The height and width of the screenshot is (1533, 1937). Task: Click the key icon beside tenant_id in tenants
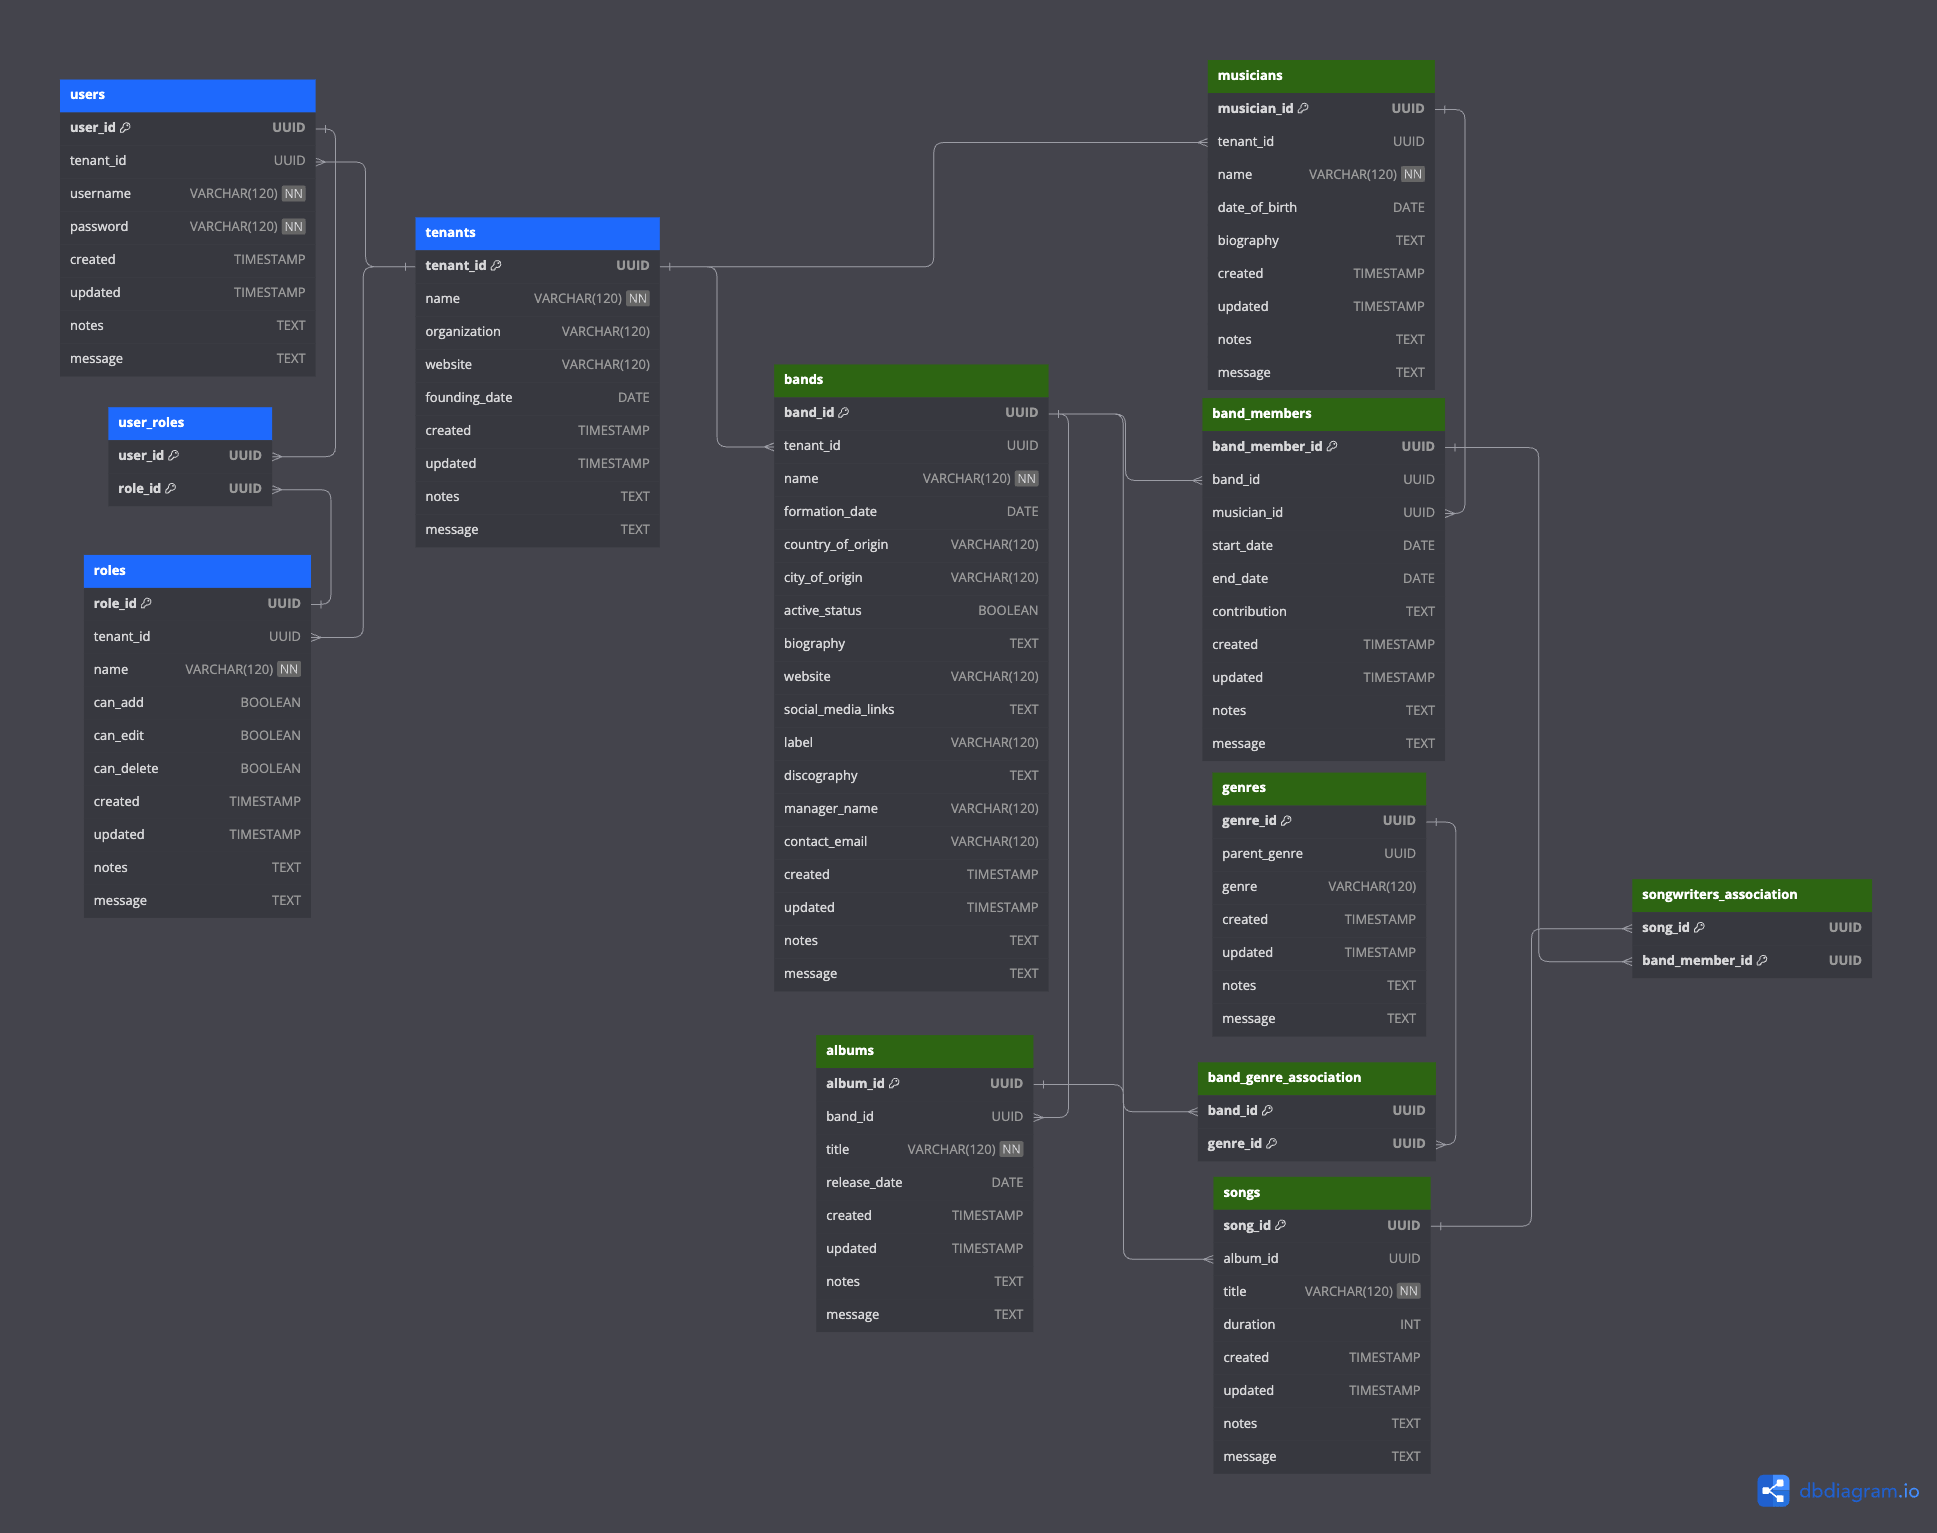coord(496,266)
